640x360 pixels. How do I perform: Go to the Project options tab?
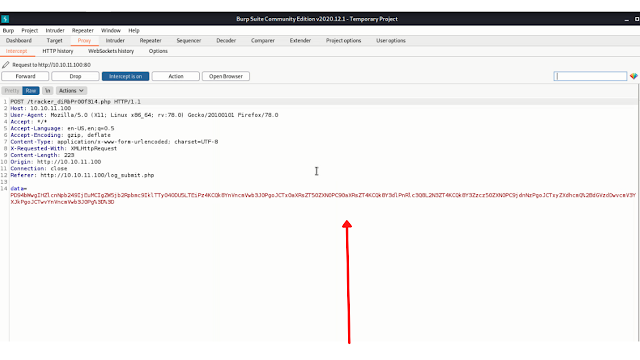(343, 40)
